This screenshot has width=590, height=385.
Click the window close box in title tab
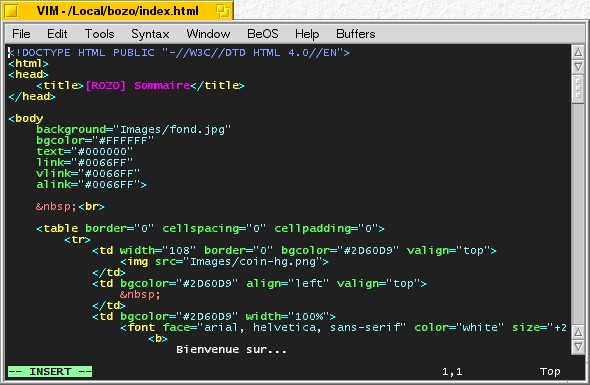click(11, 11)
